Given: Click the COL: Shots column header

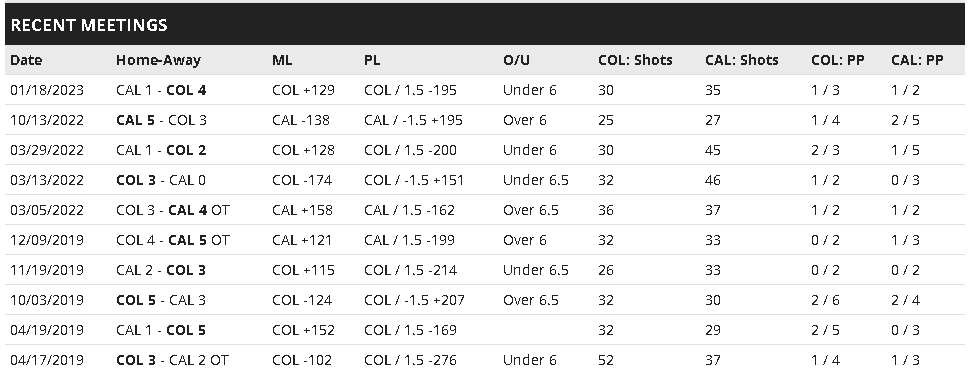Looking at the screenshot, I should click(635, 60).
